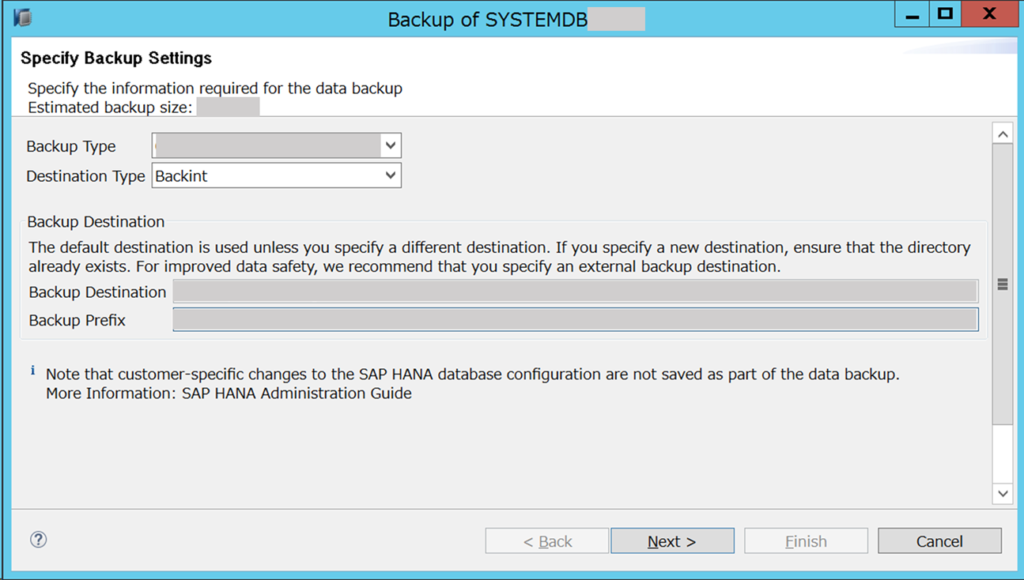Click into the Backup Destination field

point(575,291)
